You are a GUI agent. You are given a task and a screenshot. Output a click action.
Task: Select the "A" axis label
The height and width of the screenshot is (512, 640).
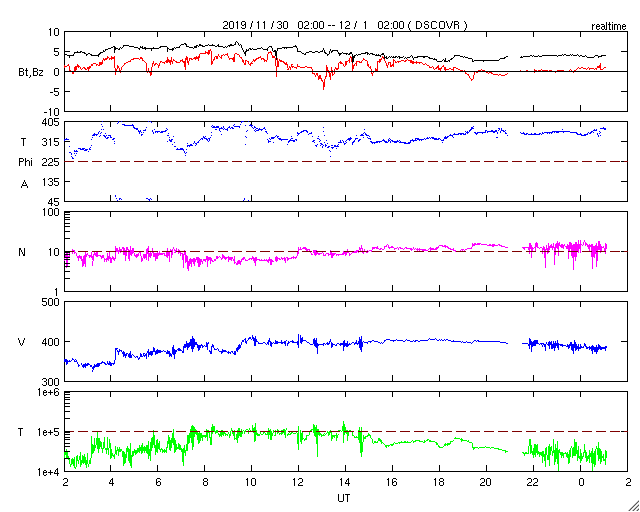[x=24, y=185]
